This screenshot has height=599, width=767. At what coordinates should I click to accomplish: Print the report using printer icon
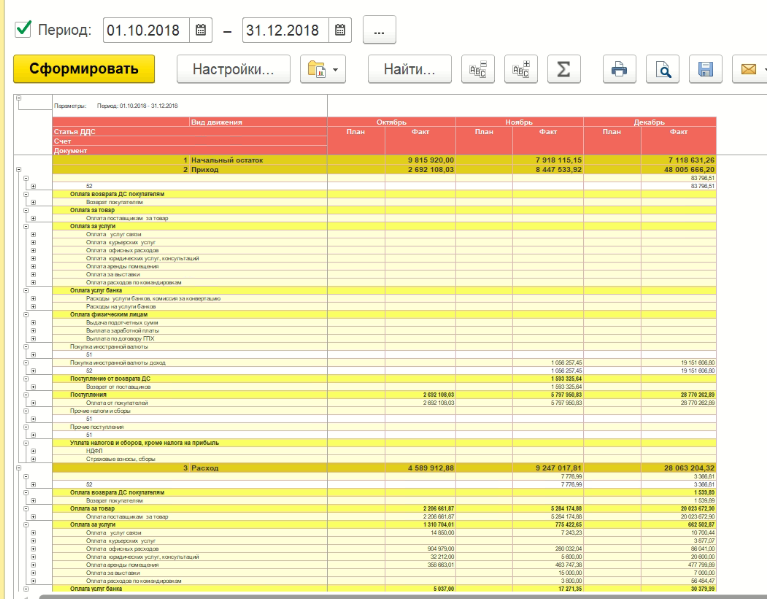620,69
